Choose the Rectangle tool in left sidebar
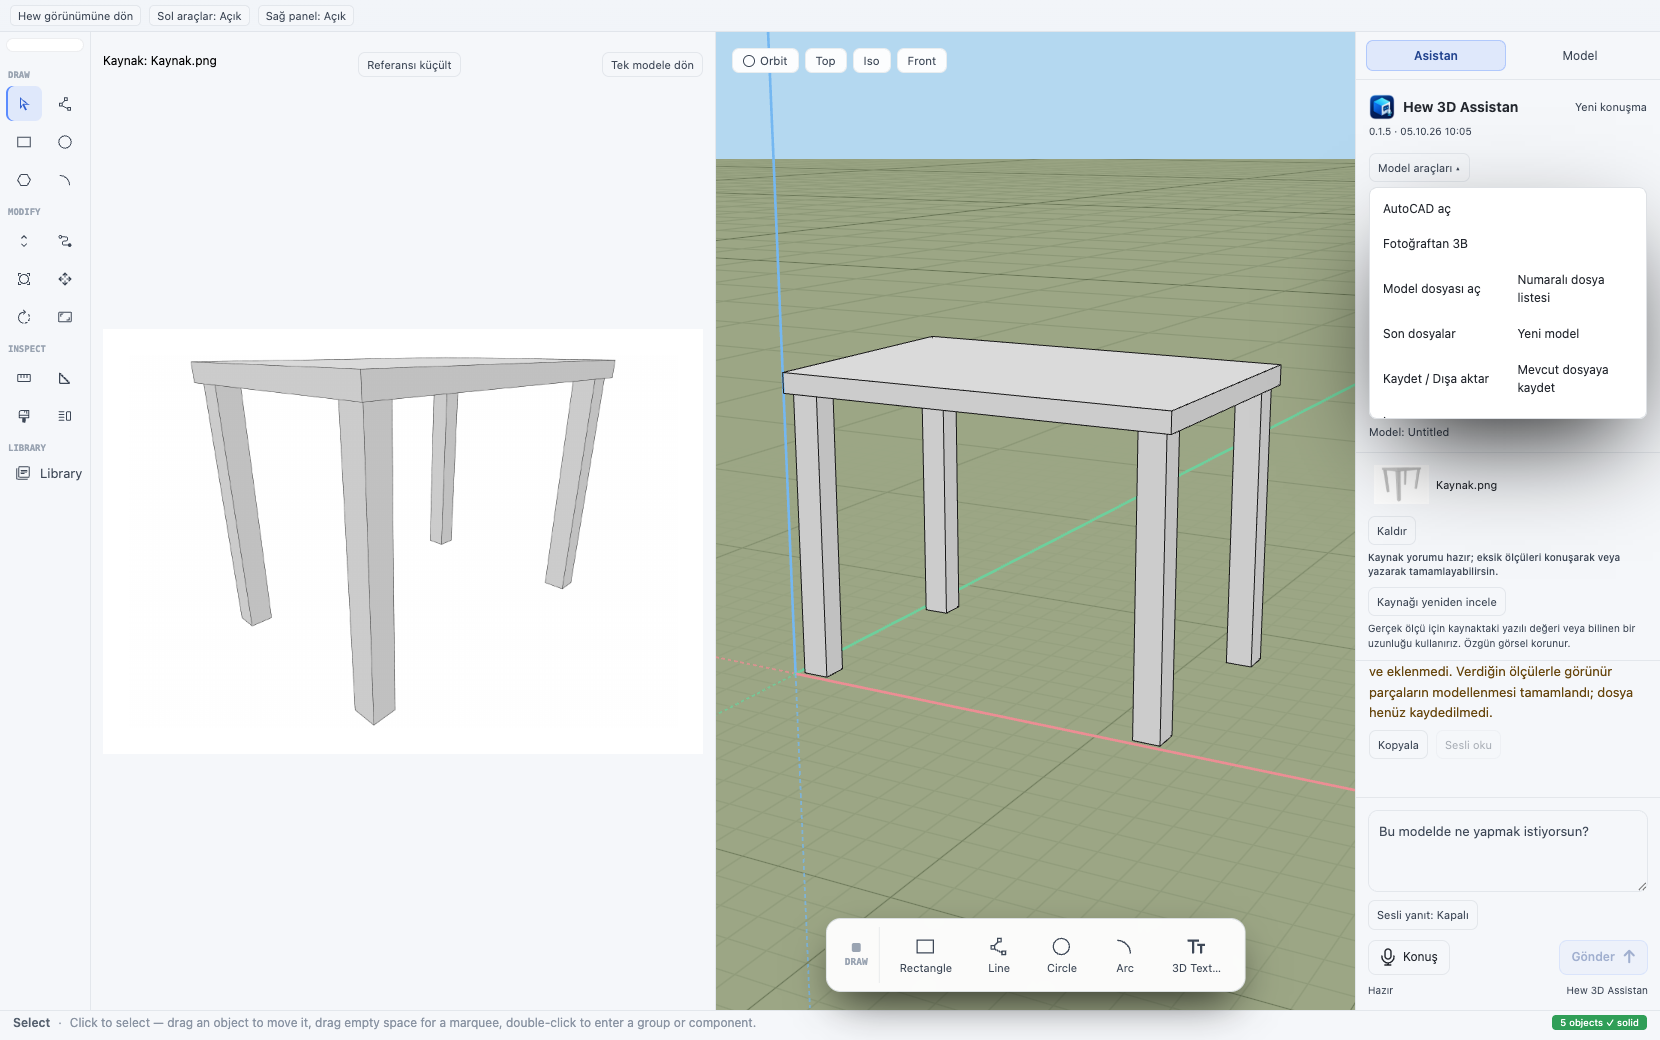 (x=24, y=142)
